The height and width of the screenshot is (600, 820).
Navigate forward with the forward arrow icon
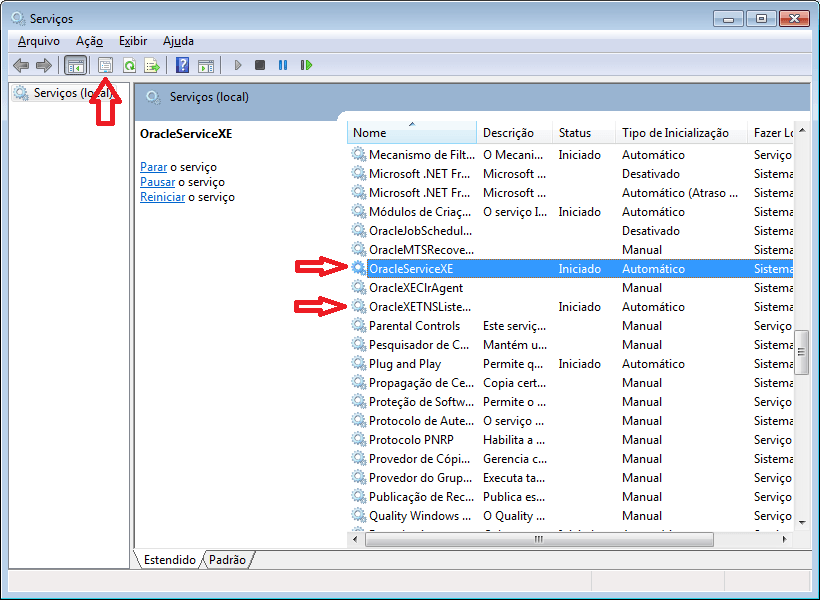[42, 64]
